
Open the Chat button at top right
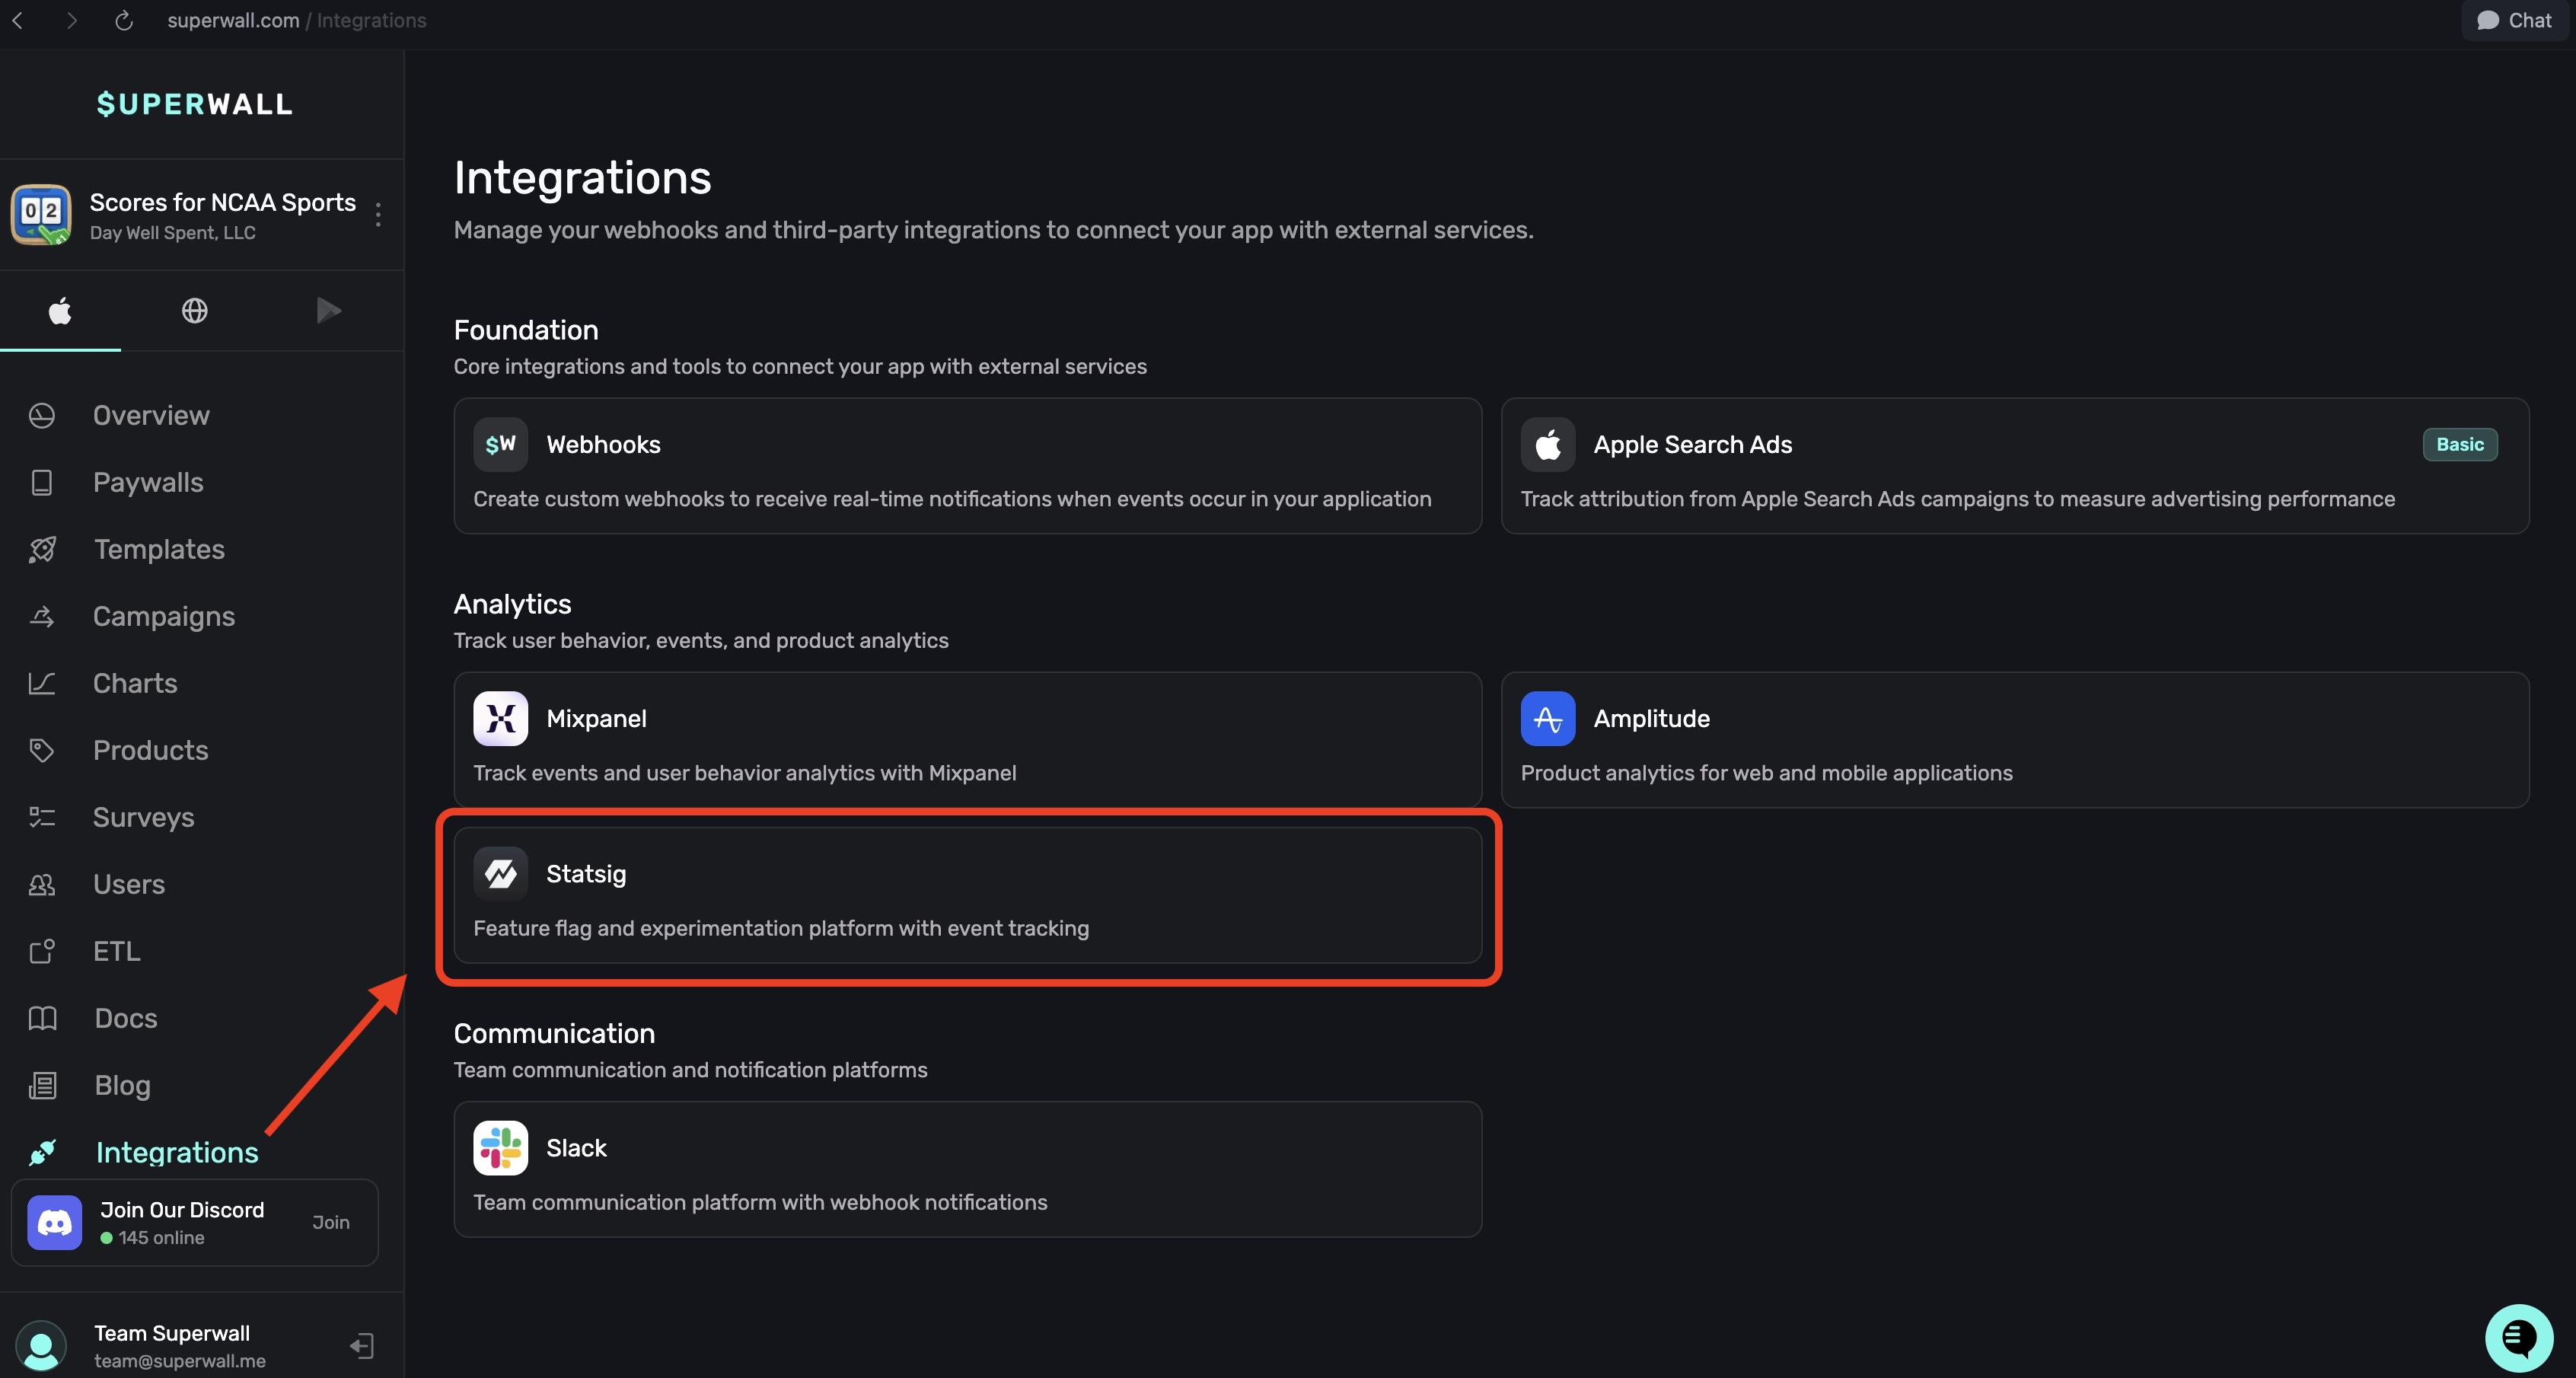(2514, 21)
